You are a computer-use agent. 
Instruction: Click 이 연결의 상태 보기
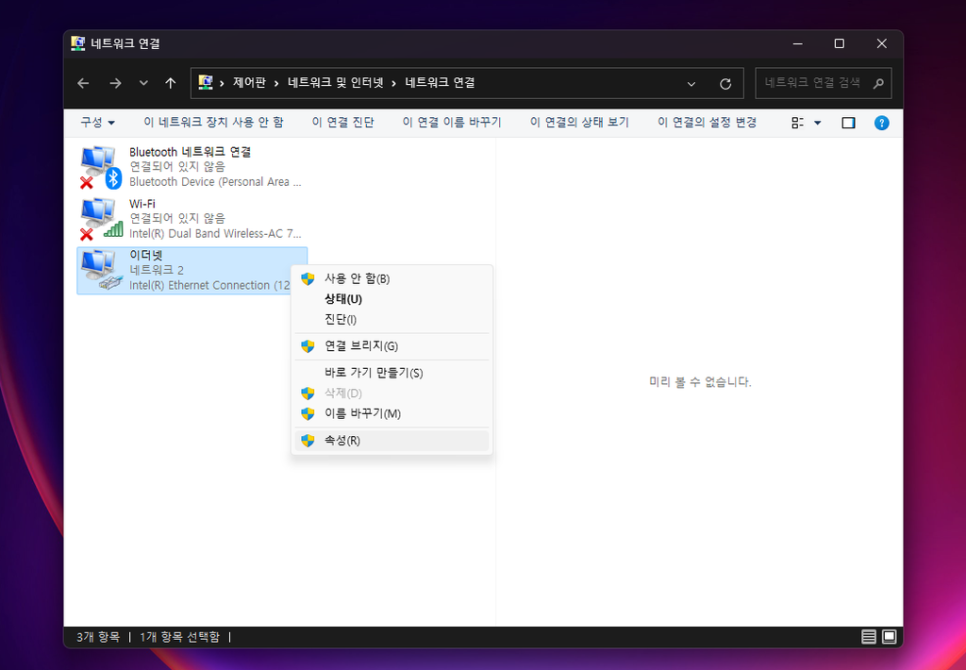pyautogui.click(x=579, y=123)
